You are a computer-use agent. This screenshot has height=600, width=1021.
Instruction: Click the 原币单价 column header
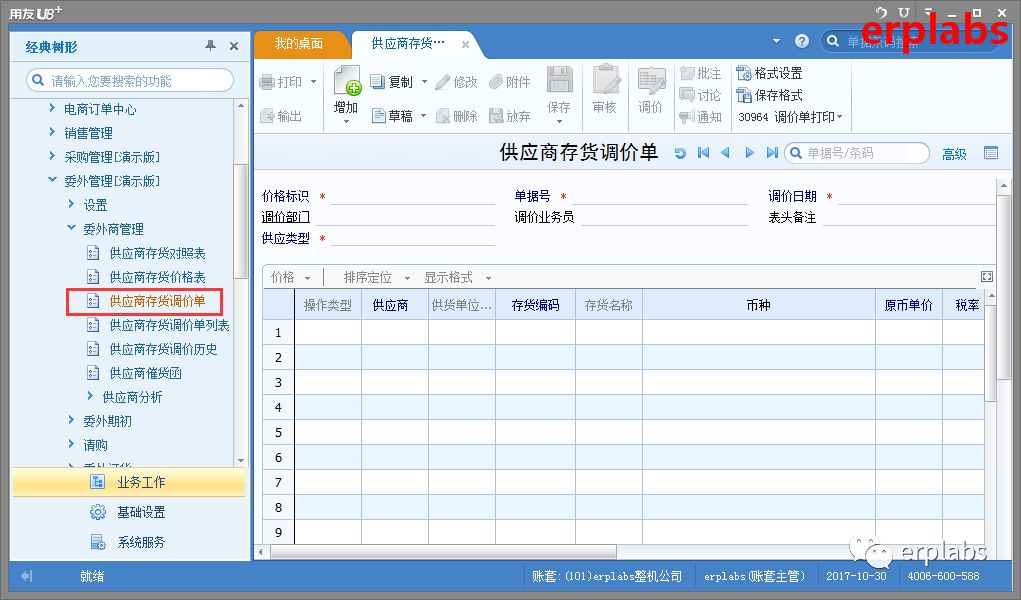tap(908, 305)
